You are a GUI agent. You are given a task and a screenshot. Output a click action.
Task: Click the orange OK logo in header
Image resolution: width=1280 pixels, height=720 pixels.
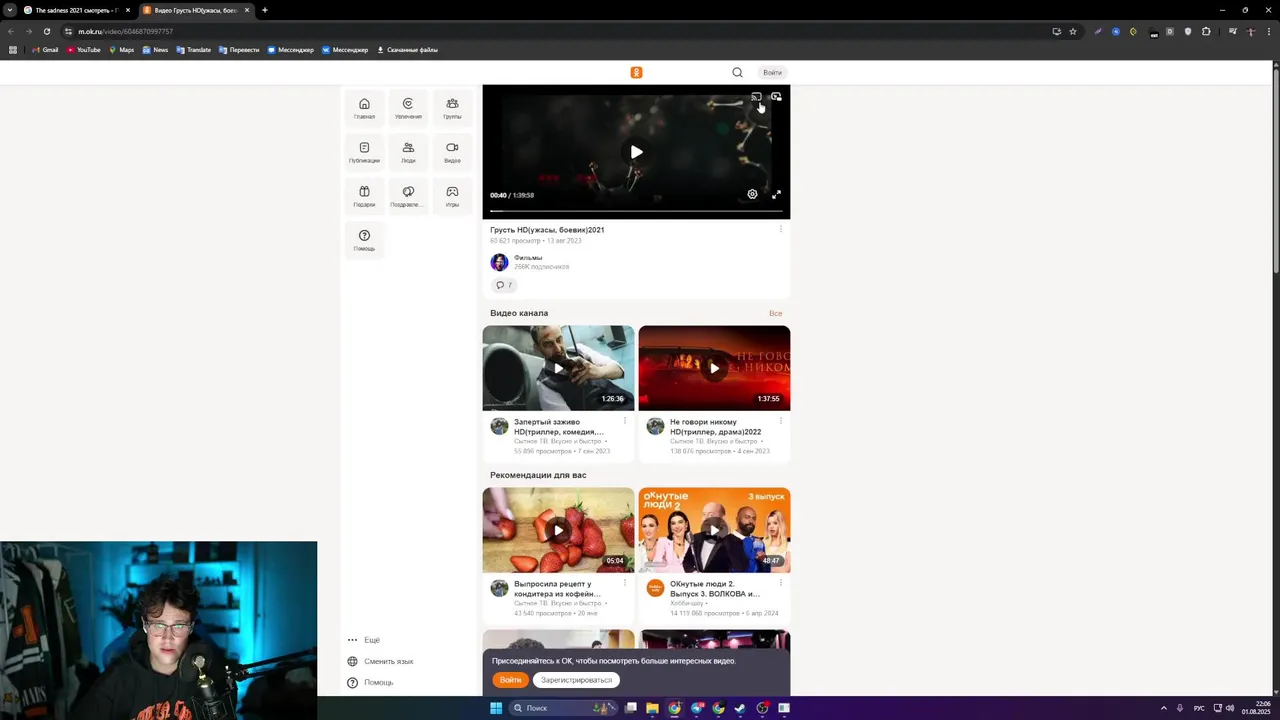tap(636, 72)
